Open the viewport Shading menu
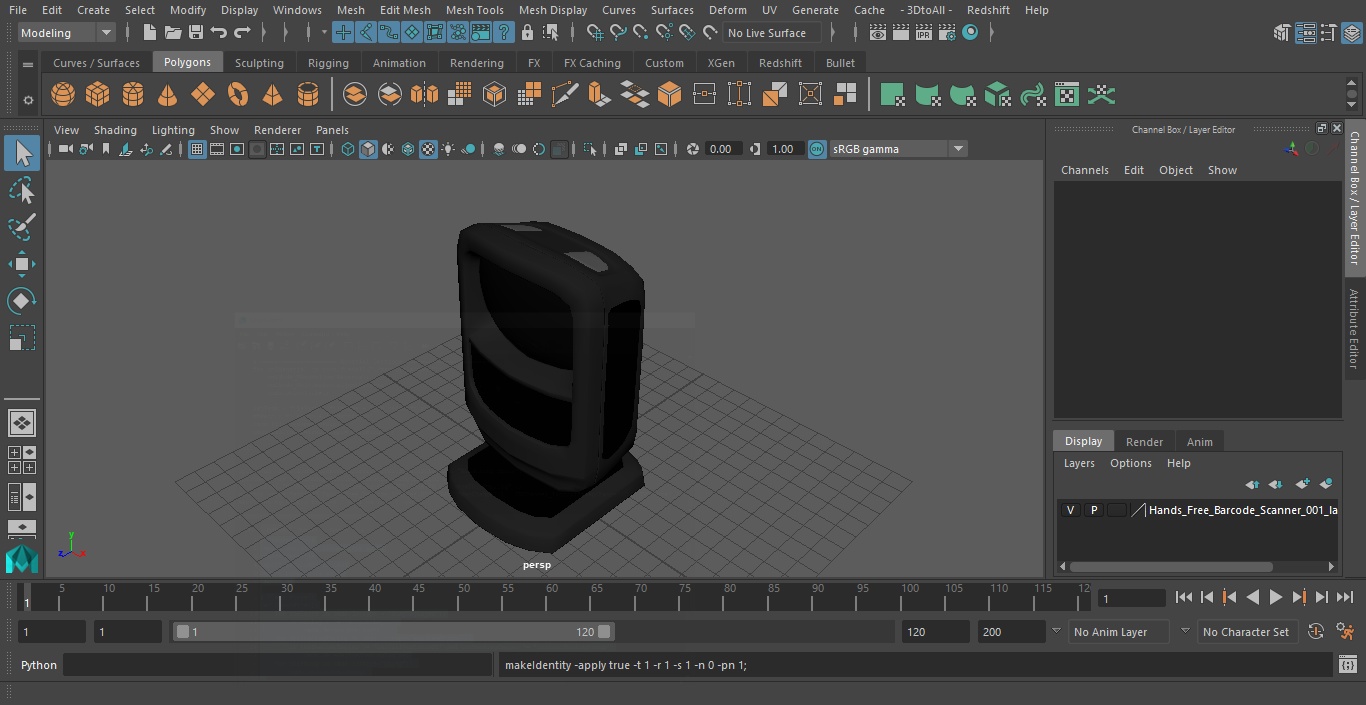 pyautogui.click(x=115, y=130)
